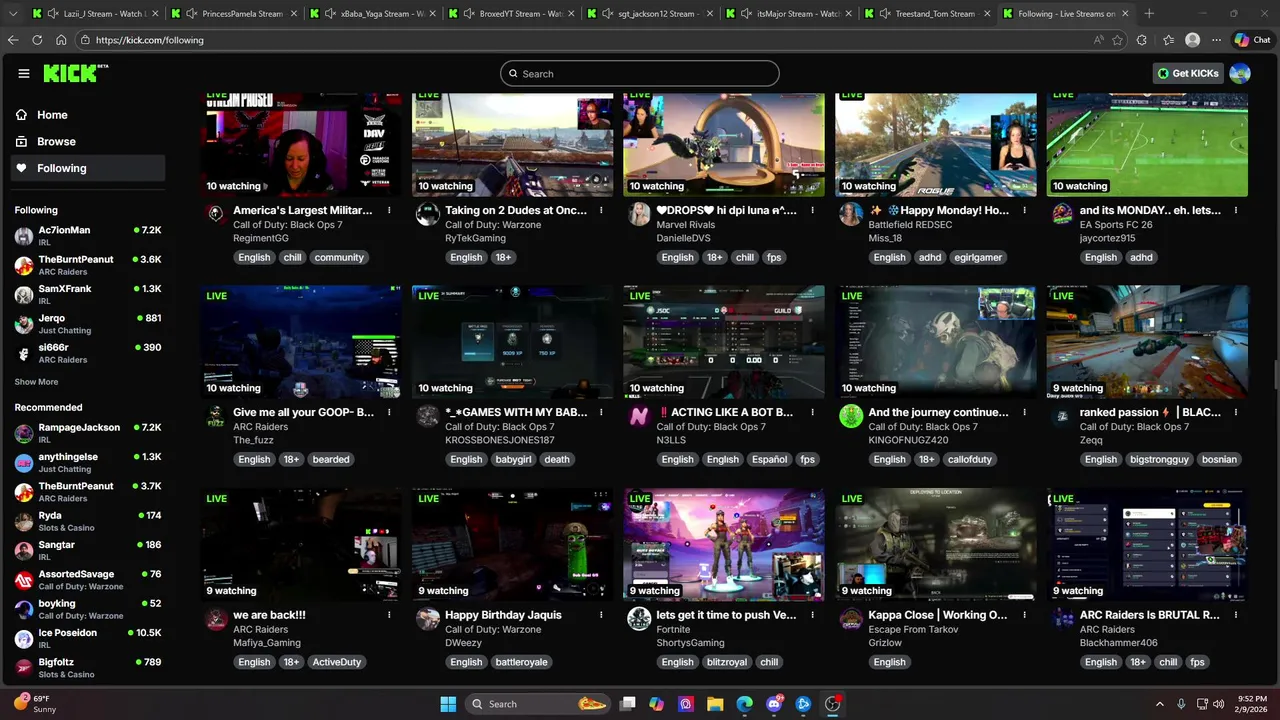Image resolution: width=1280 pixels, height=720 pixels.
Task: Click the battleroyale tag under DWeezy
Action: click(522, 662)
